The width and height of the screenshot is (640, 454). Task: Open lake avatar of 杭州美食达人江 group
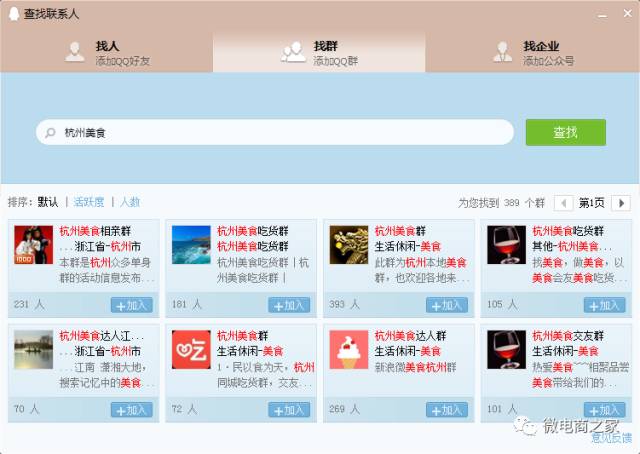(x=33, y=349)
